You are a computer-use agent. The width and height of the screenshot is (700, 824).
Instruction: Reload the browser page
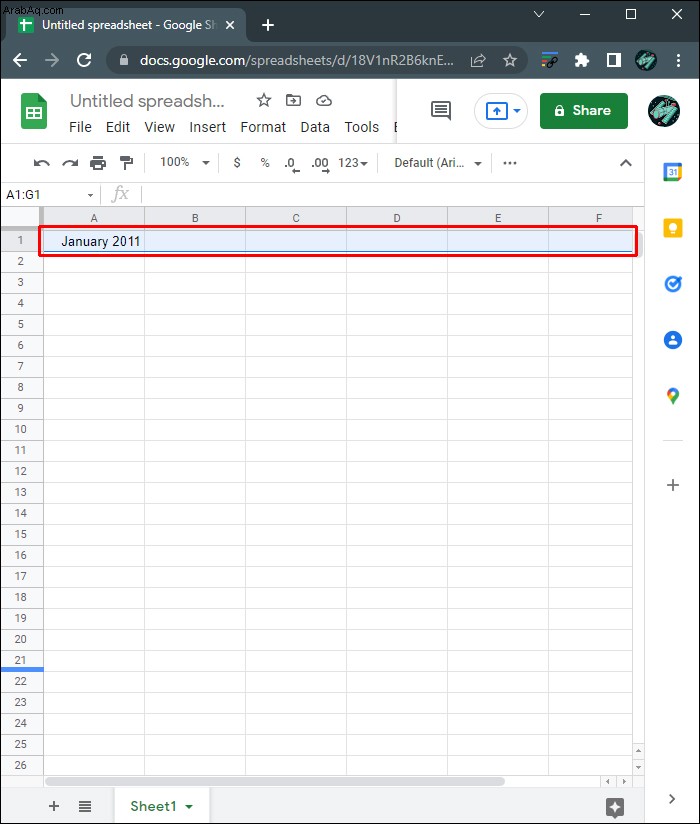click(84, 60)
